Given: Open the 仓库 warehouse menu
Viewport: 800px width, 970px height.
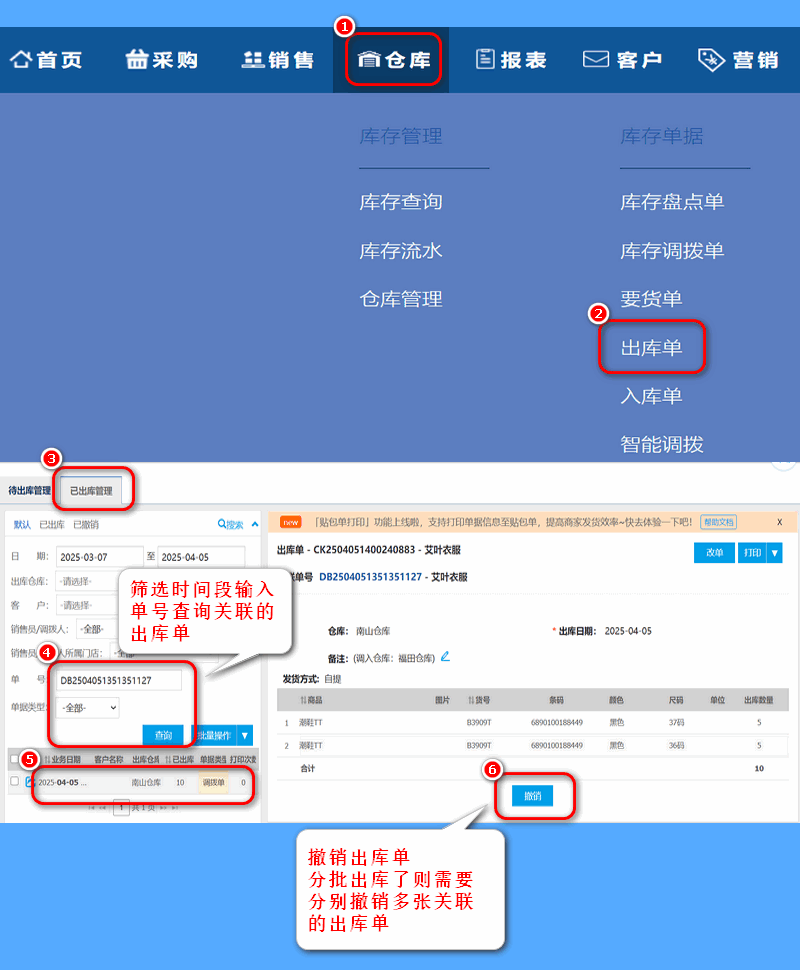Looking at the screenshot, I should click(x=394, y=59).
